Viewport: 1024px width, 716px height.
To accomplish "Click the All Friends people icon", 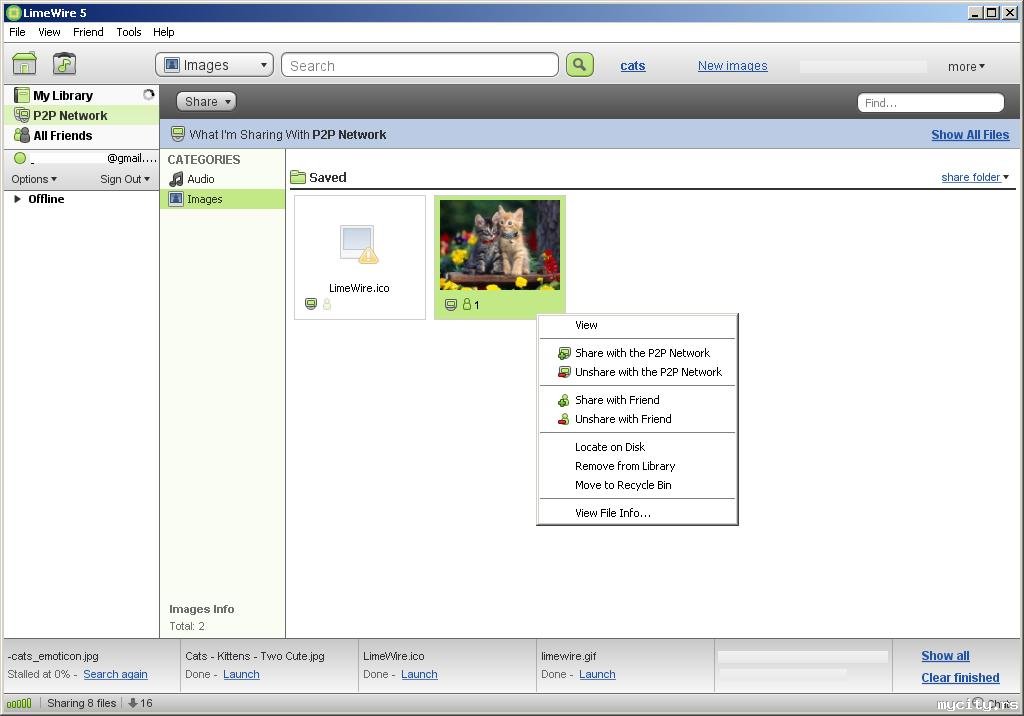I will point(22,135).
